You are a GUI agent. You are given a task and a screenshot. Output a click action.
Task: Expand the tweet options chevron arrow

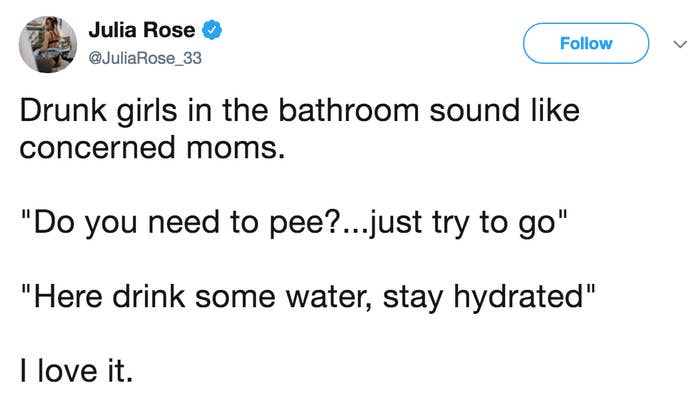click(680, 44)
